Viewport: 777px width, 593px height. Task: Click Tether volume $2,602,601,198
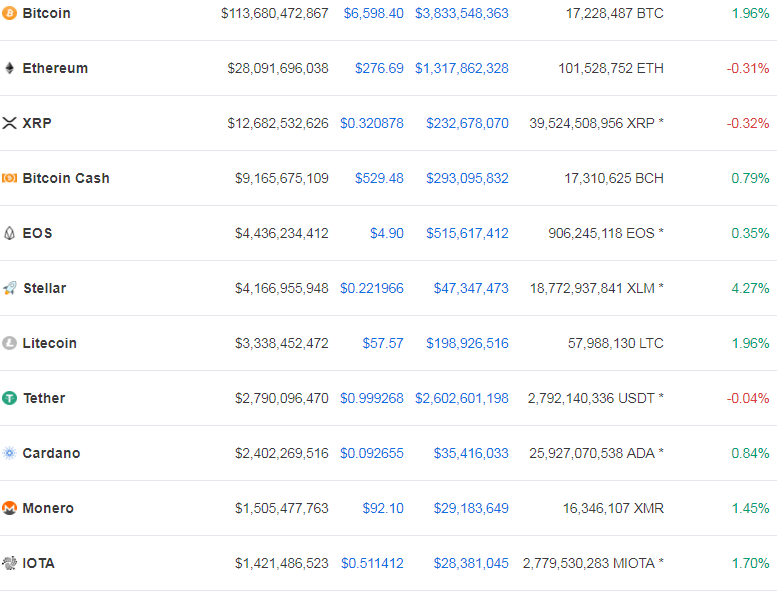coord(462,398)
